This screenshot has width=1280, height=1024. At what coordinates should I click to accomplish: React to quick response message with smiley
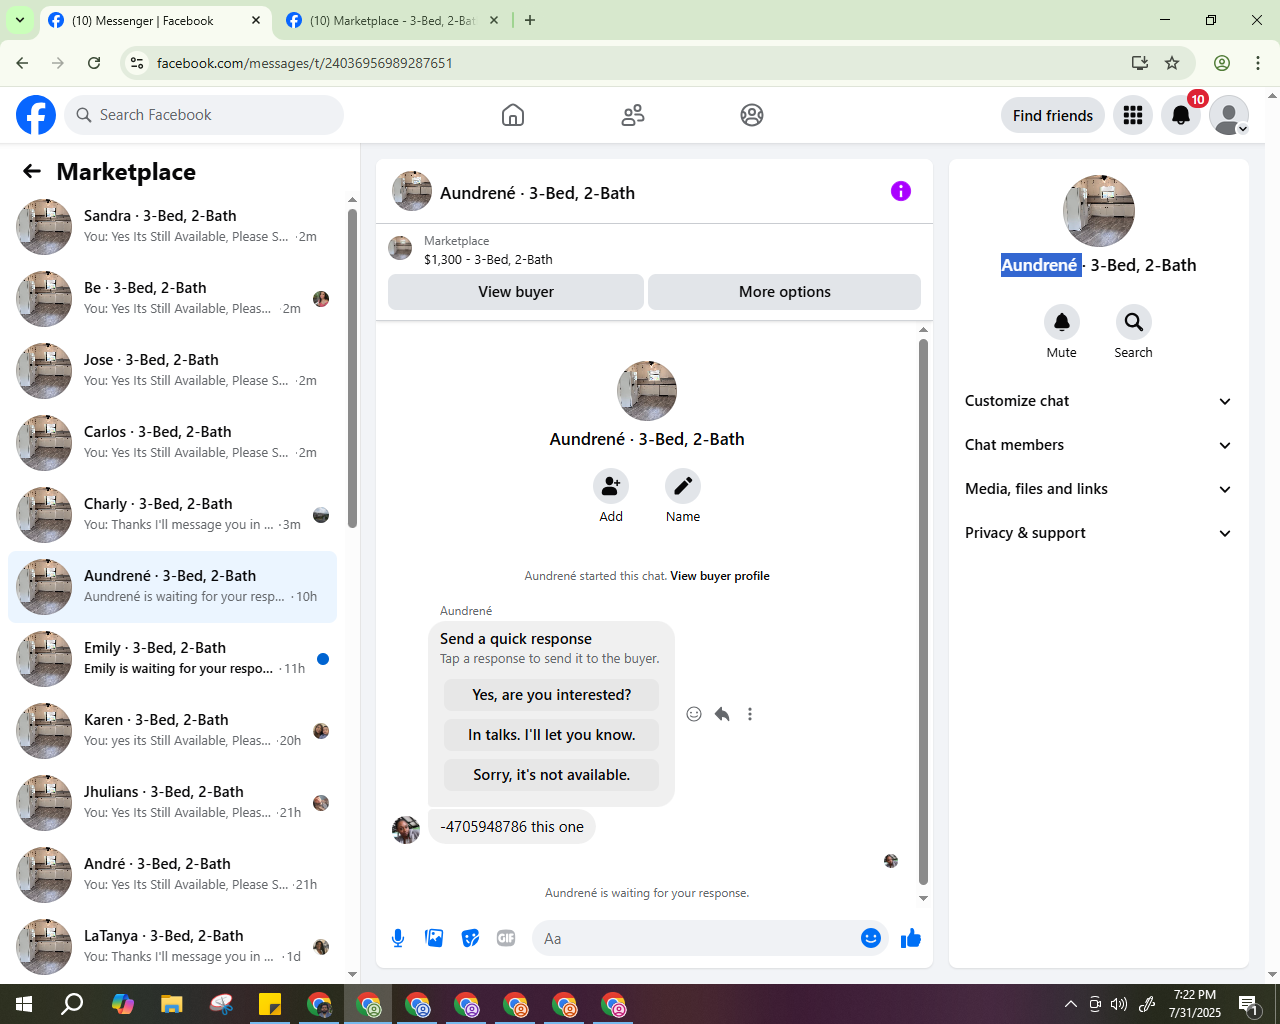(x=694, y=714)
